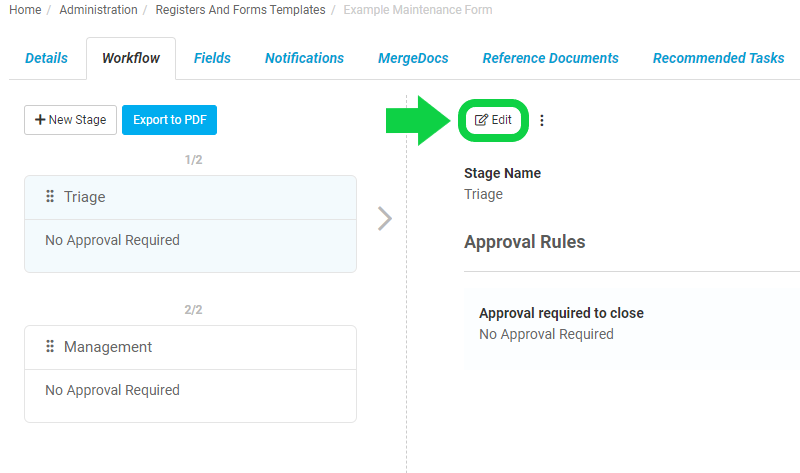
Task: Switch to the Details tab
Action: (46, 58)
